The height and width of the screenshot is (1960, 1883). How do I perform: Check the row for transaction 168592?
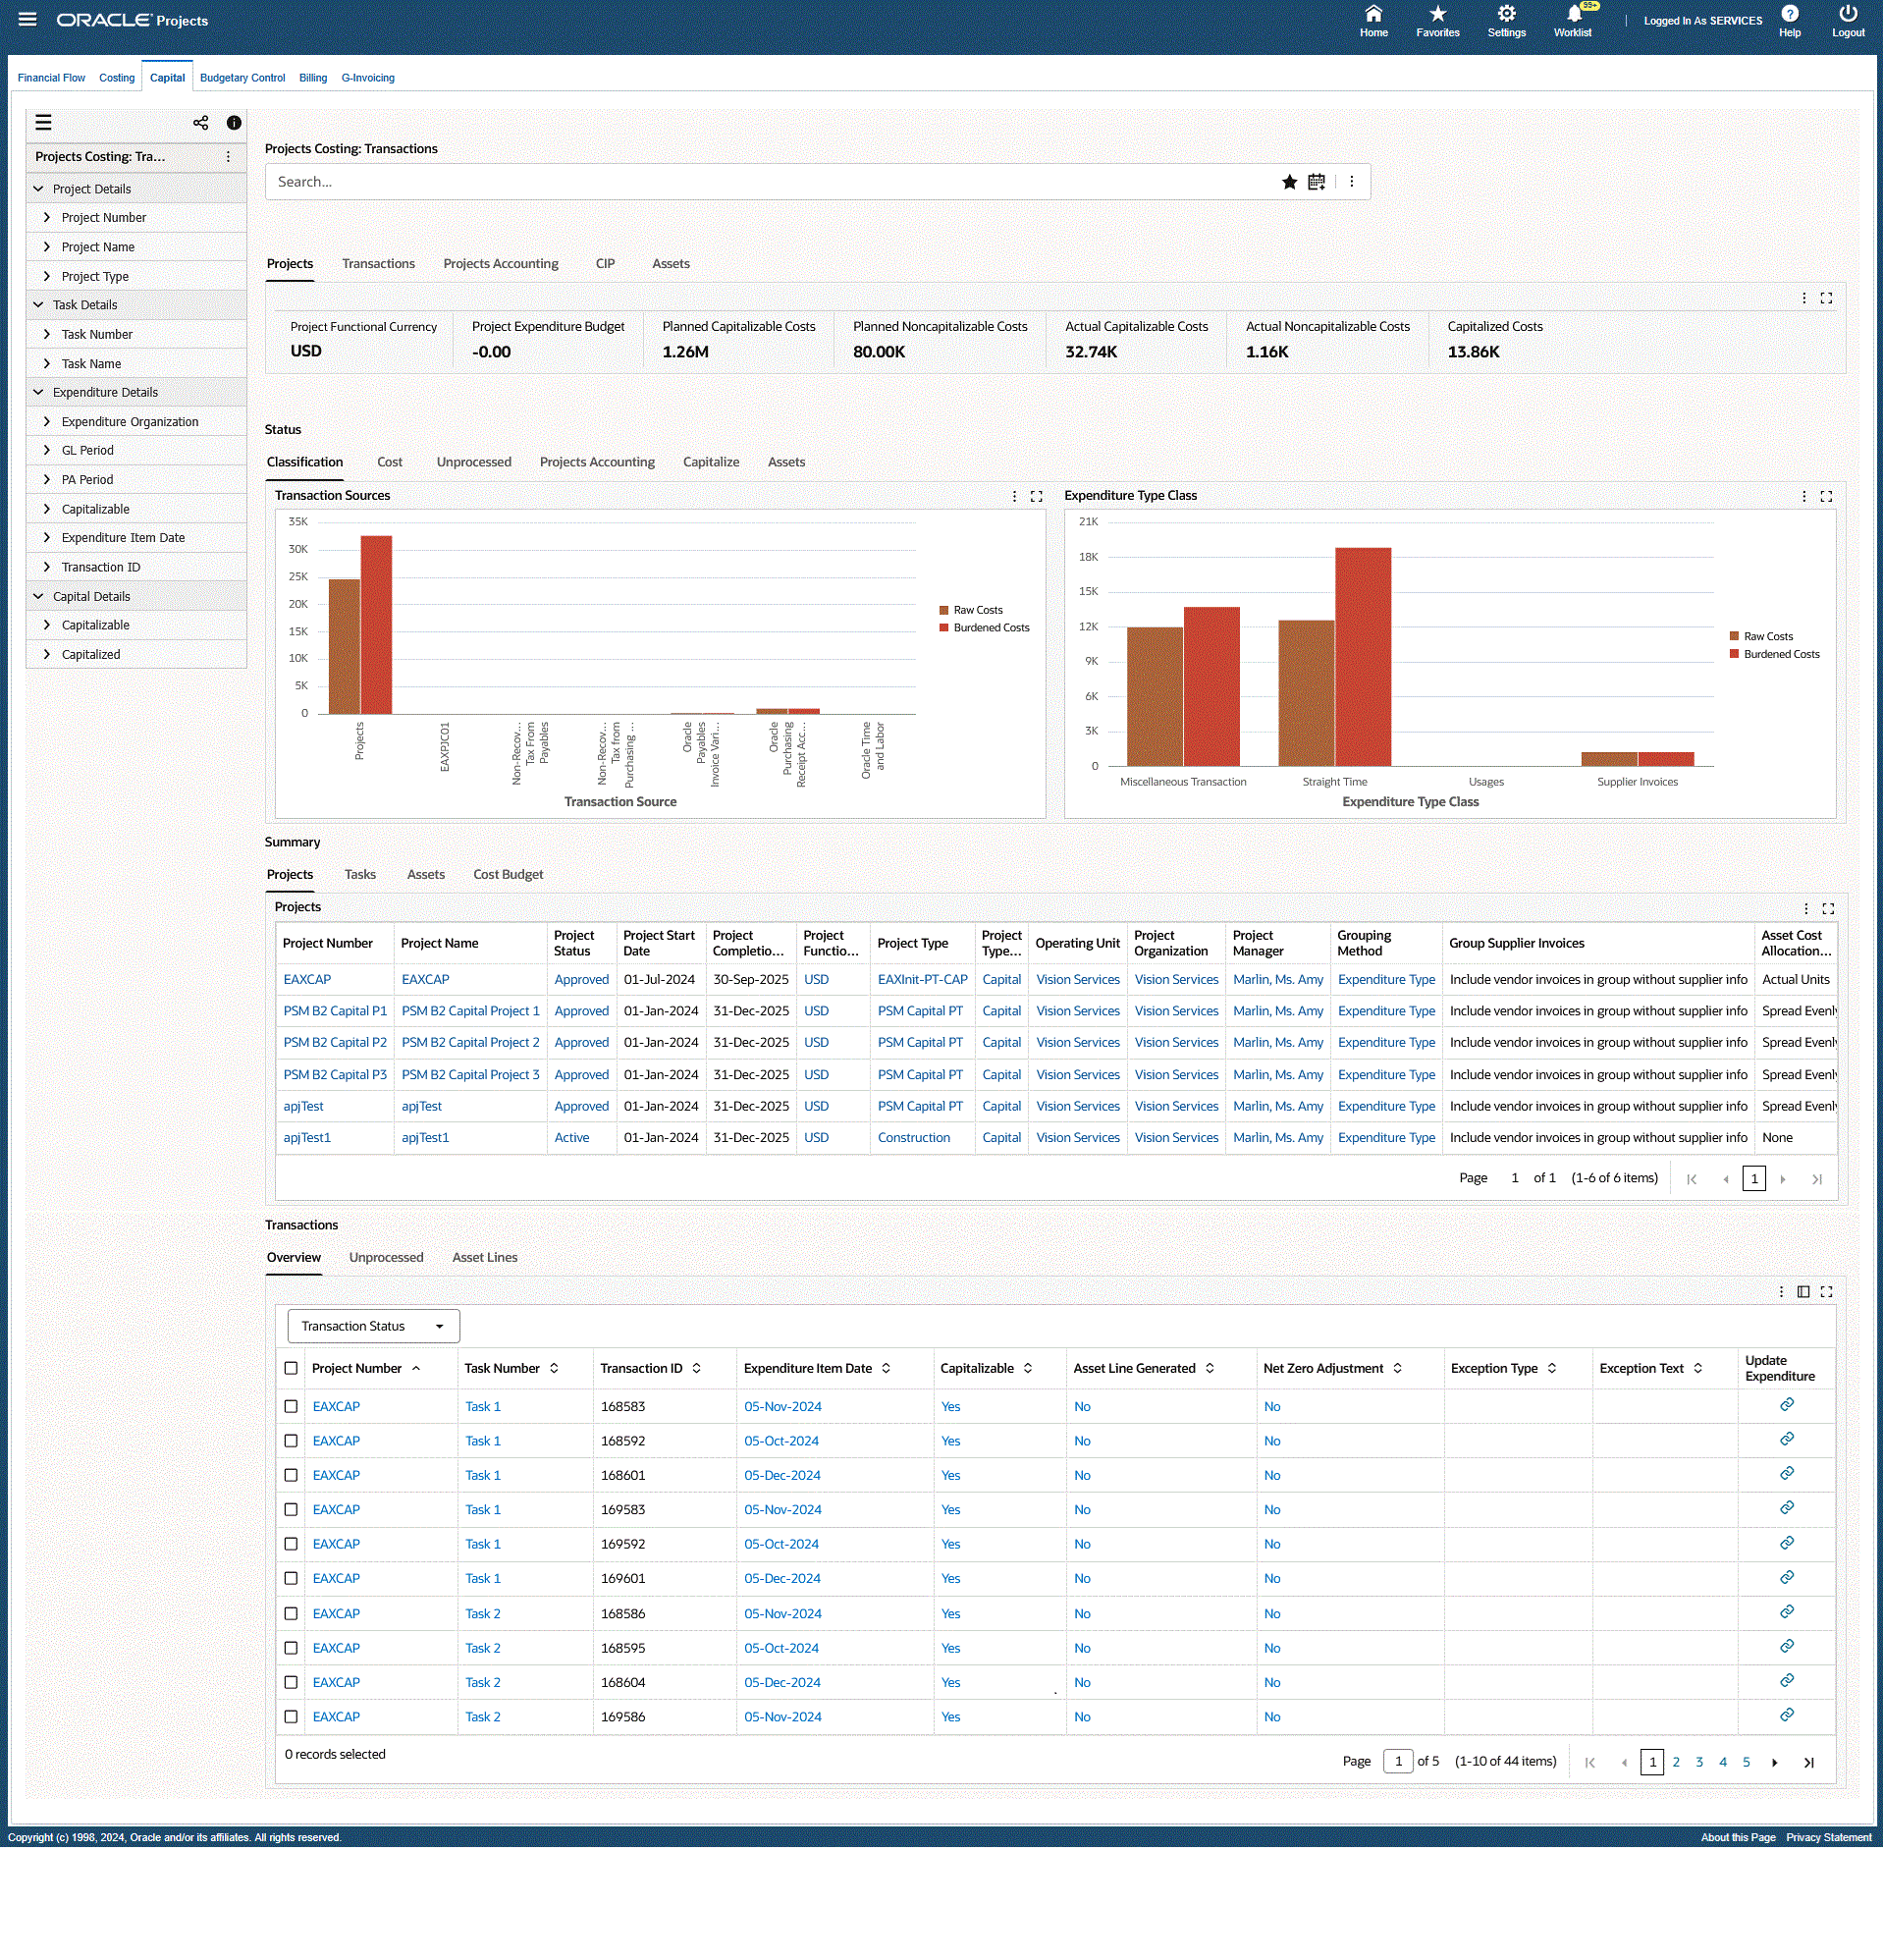point(291,1441)
